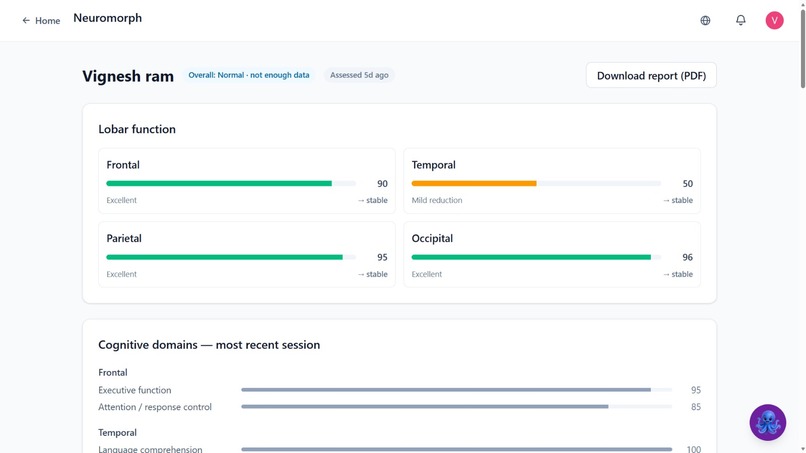Click the Overall: Normal status badge
Viewport: 806px width, 453px height.
[x=249, y=75]
